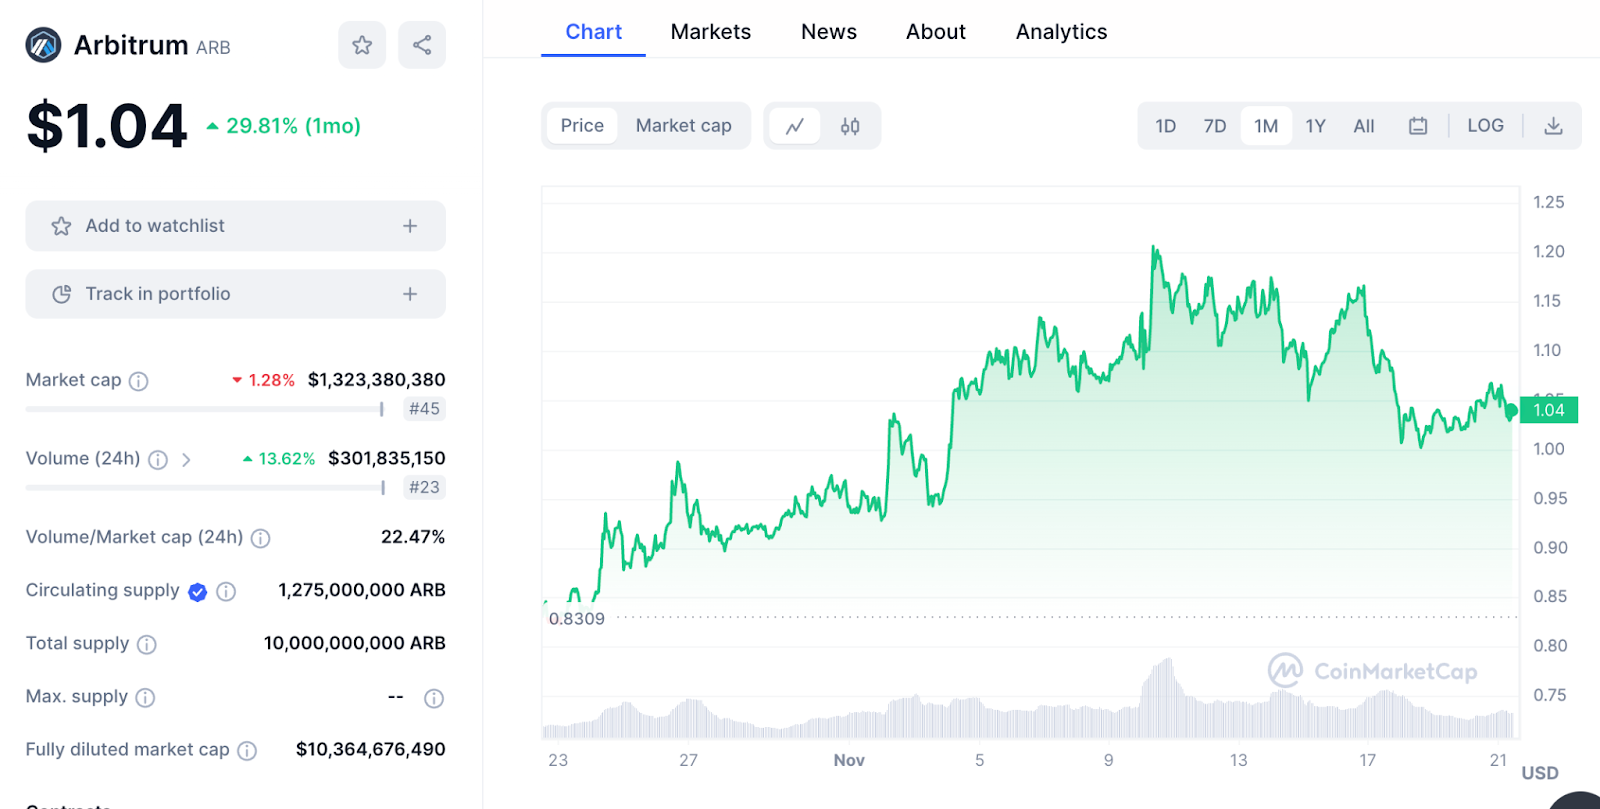Viewport: 1600px width, 809px height.
Task: Set chart range to 7D
Action: click(x=1215, y=126)
